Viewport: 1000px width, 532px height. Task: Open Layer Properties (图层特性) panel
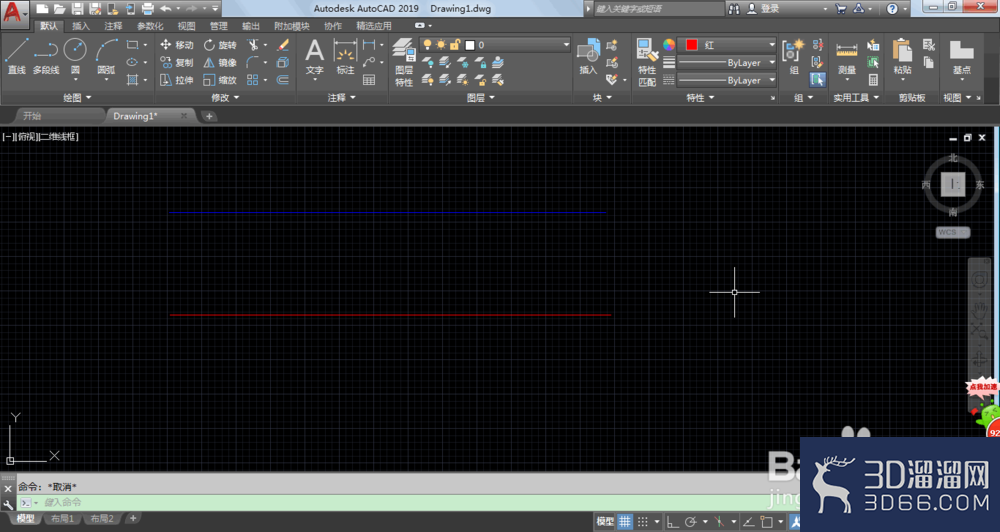pos(404,62)
